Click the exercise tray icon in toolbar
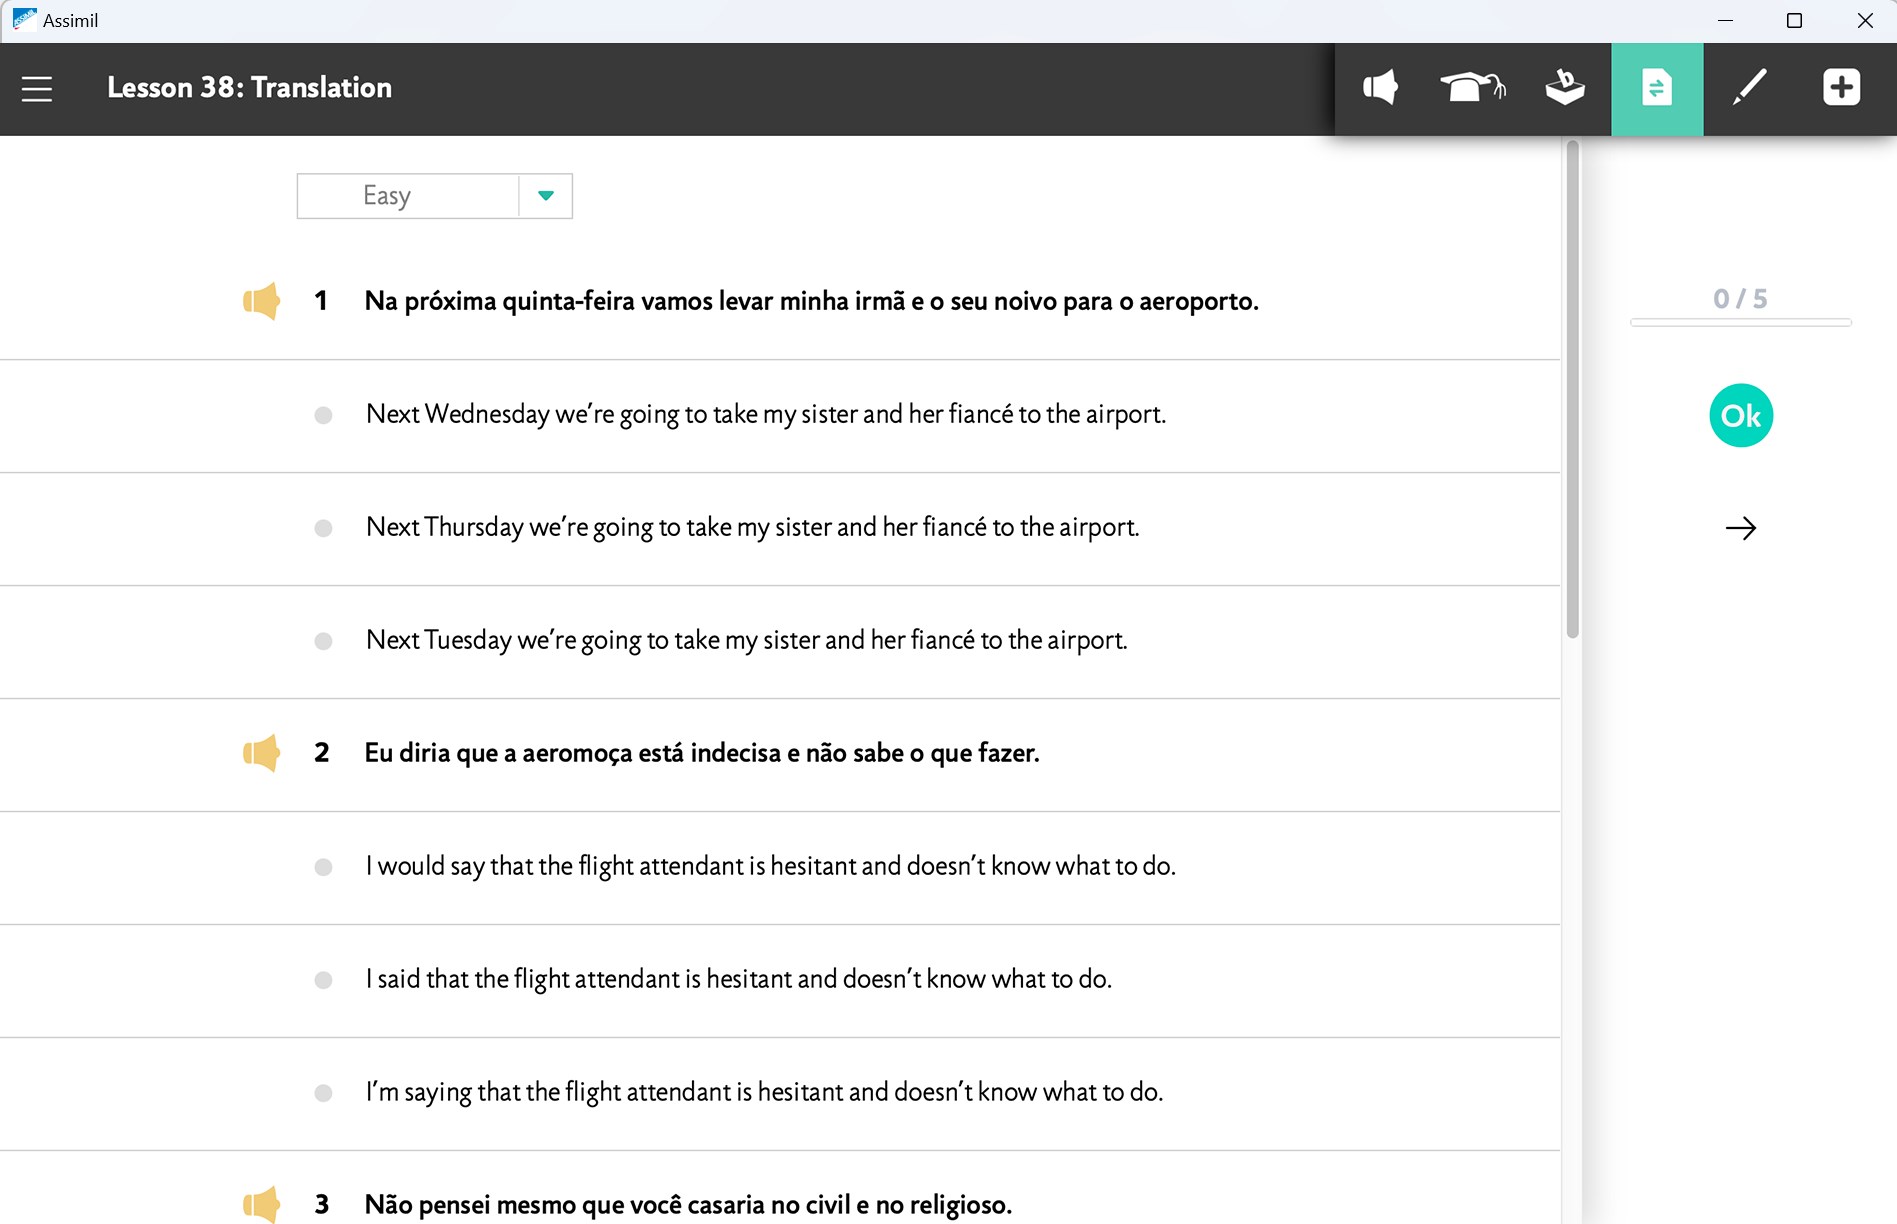Screen dimensions: 1897x1224 tap(1564, 88)
